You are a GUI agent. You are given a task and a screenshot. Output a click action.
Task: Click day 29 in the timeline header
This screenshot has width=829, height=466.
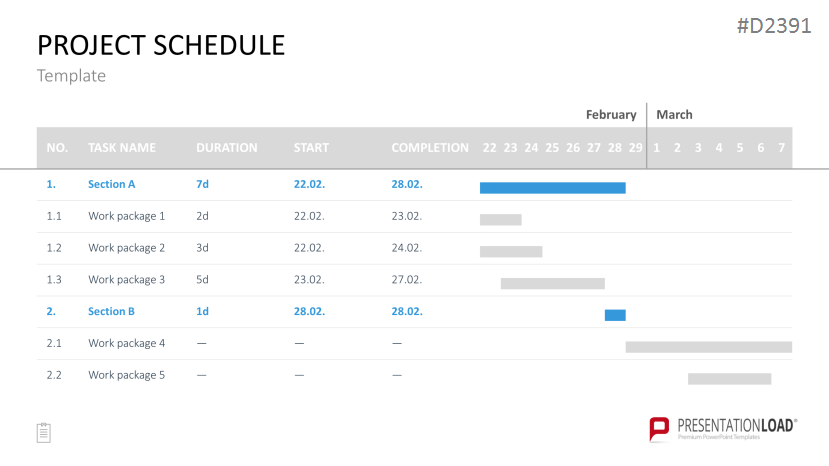point(635,148)
